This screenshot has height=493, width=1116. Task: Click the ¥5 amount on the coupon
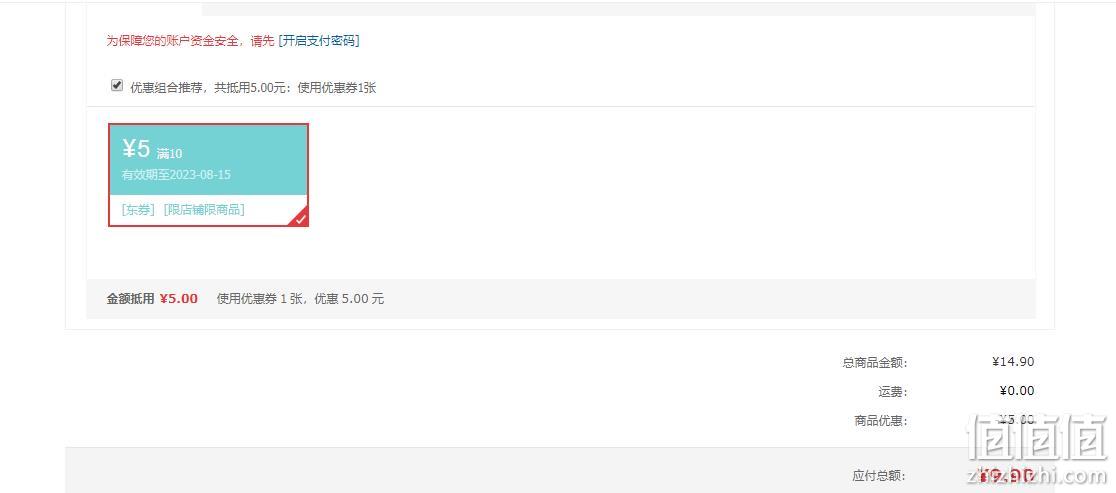coord(137,149)
